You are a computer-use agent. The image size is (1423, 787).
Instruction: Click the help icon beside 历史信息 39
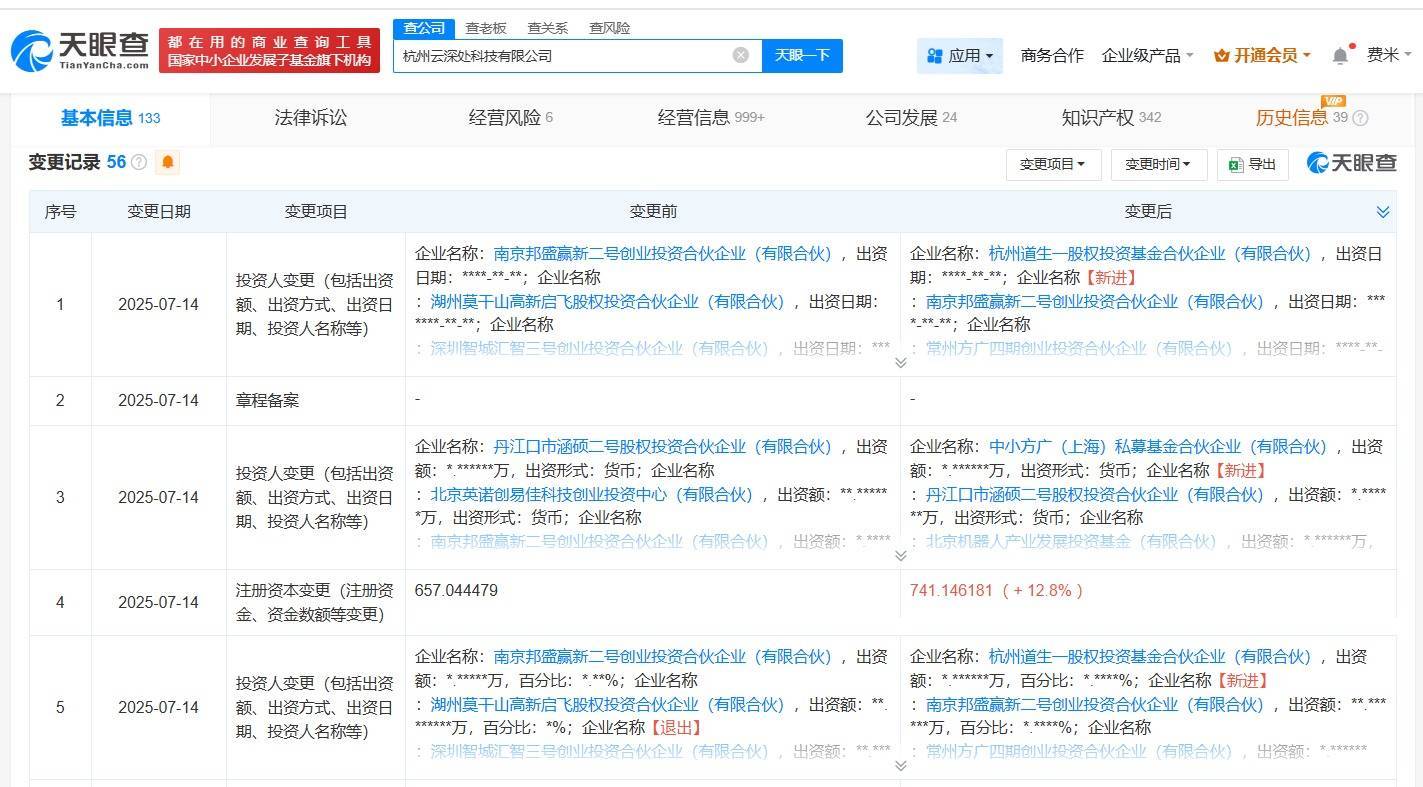[x=1360, y=118]
